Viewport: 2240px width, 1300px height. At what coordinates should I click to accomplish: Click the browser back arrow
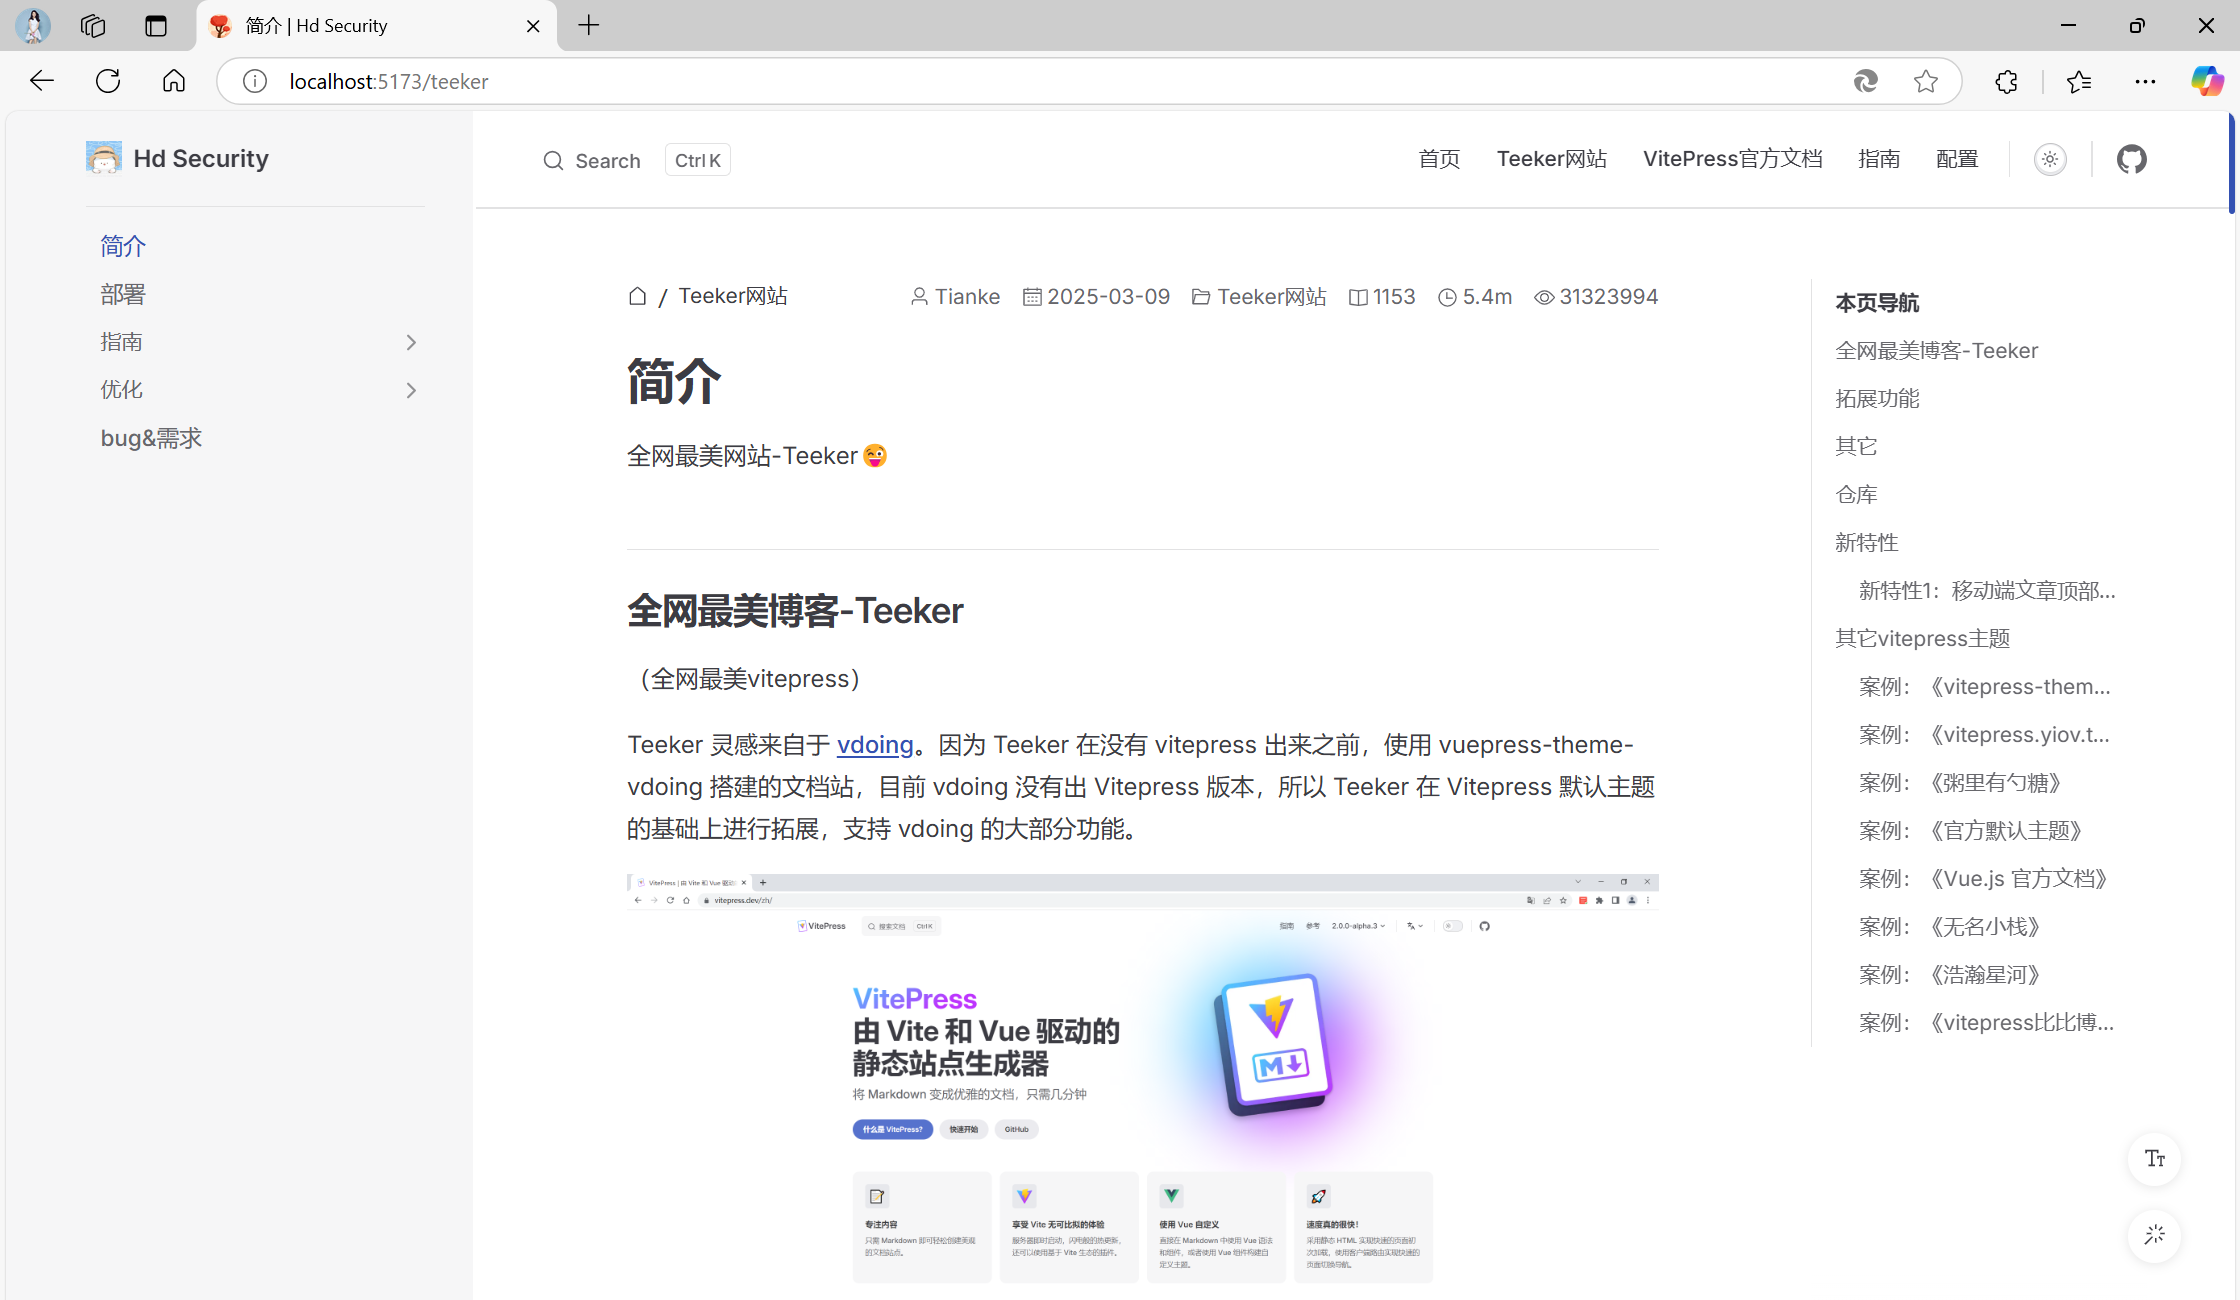(41, 81)
